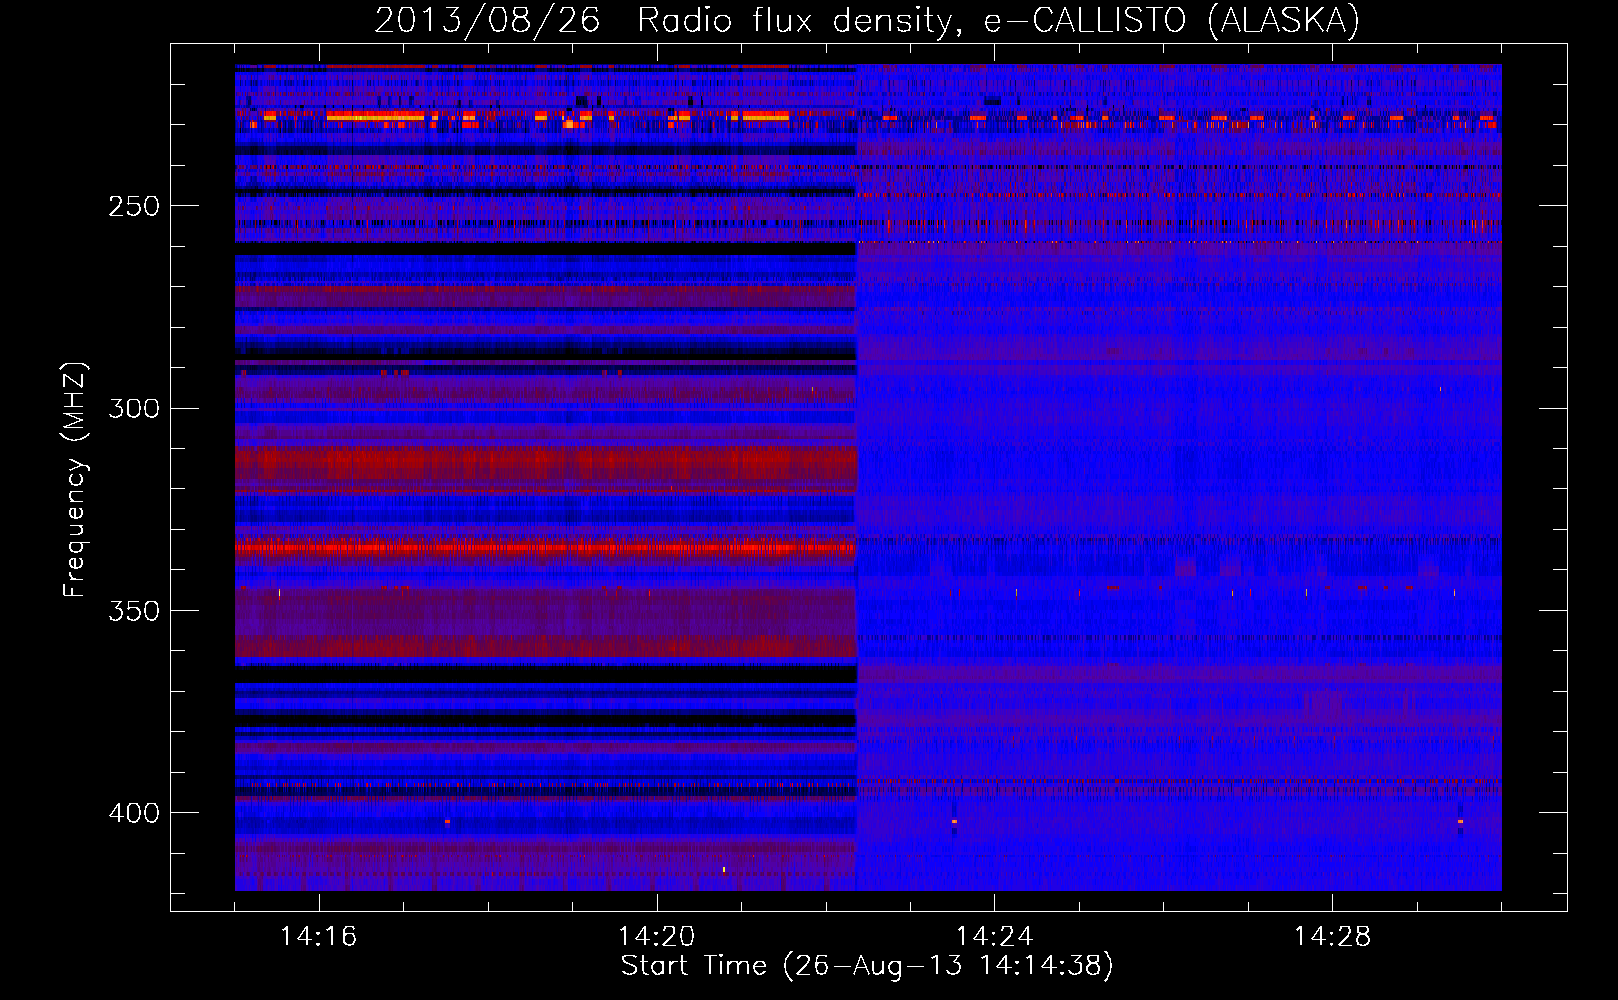Click the 250 frequency tick label
This screenshot has height=1000, width=1618.
click(134, 206)
